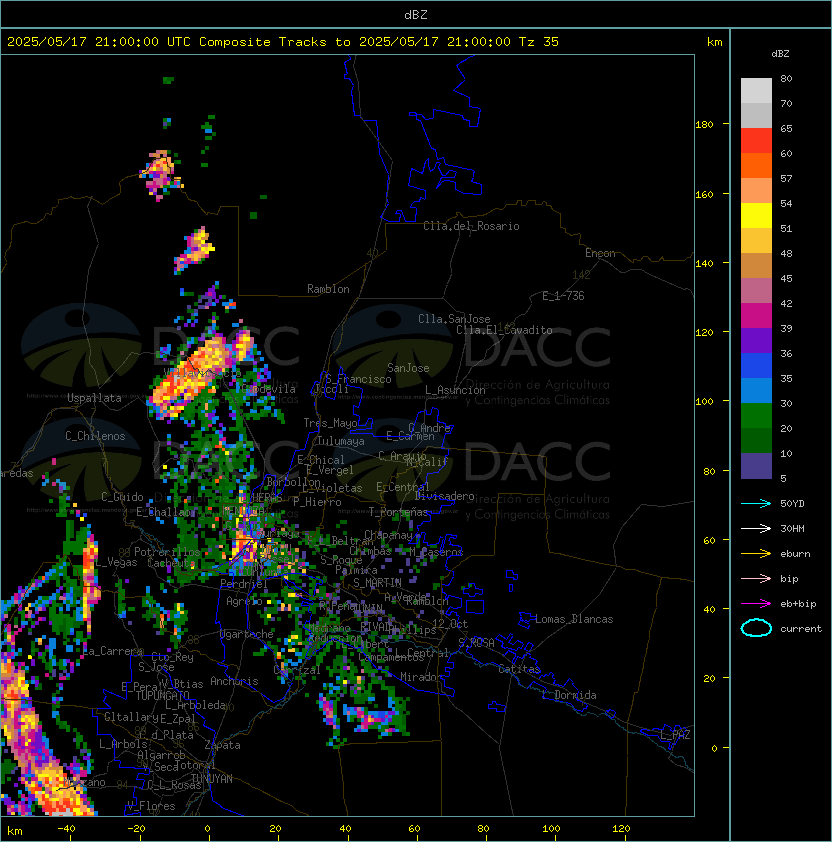Click the 'current' legend label
This screenshot has width=832, height=842.
(x=801, y=629)
